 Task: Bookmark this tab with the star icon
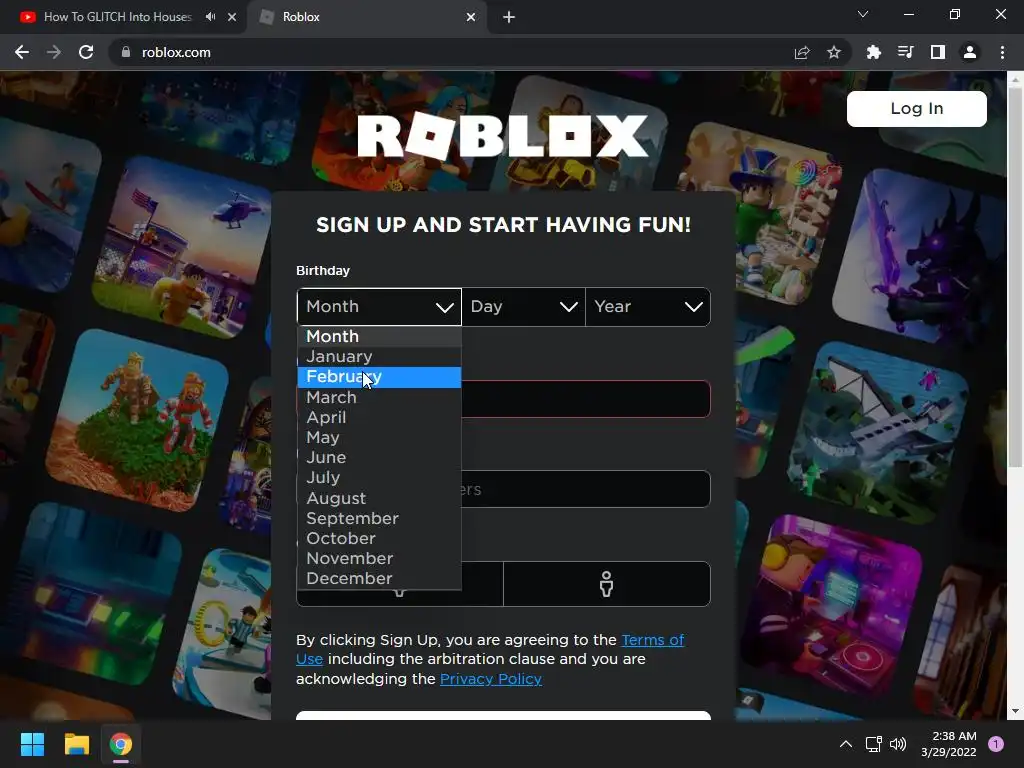click(x=834, y=52)
